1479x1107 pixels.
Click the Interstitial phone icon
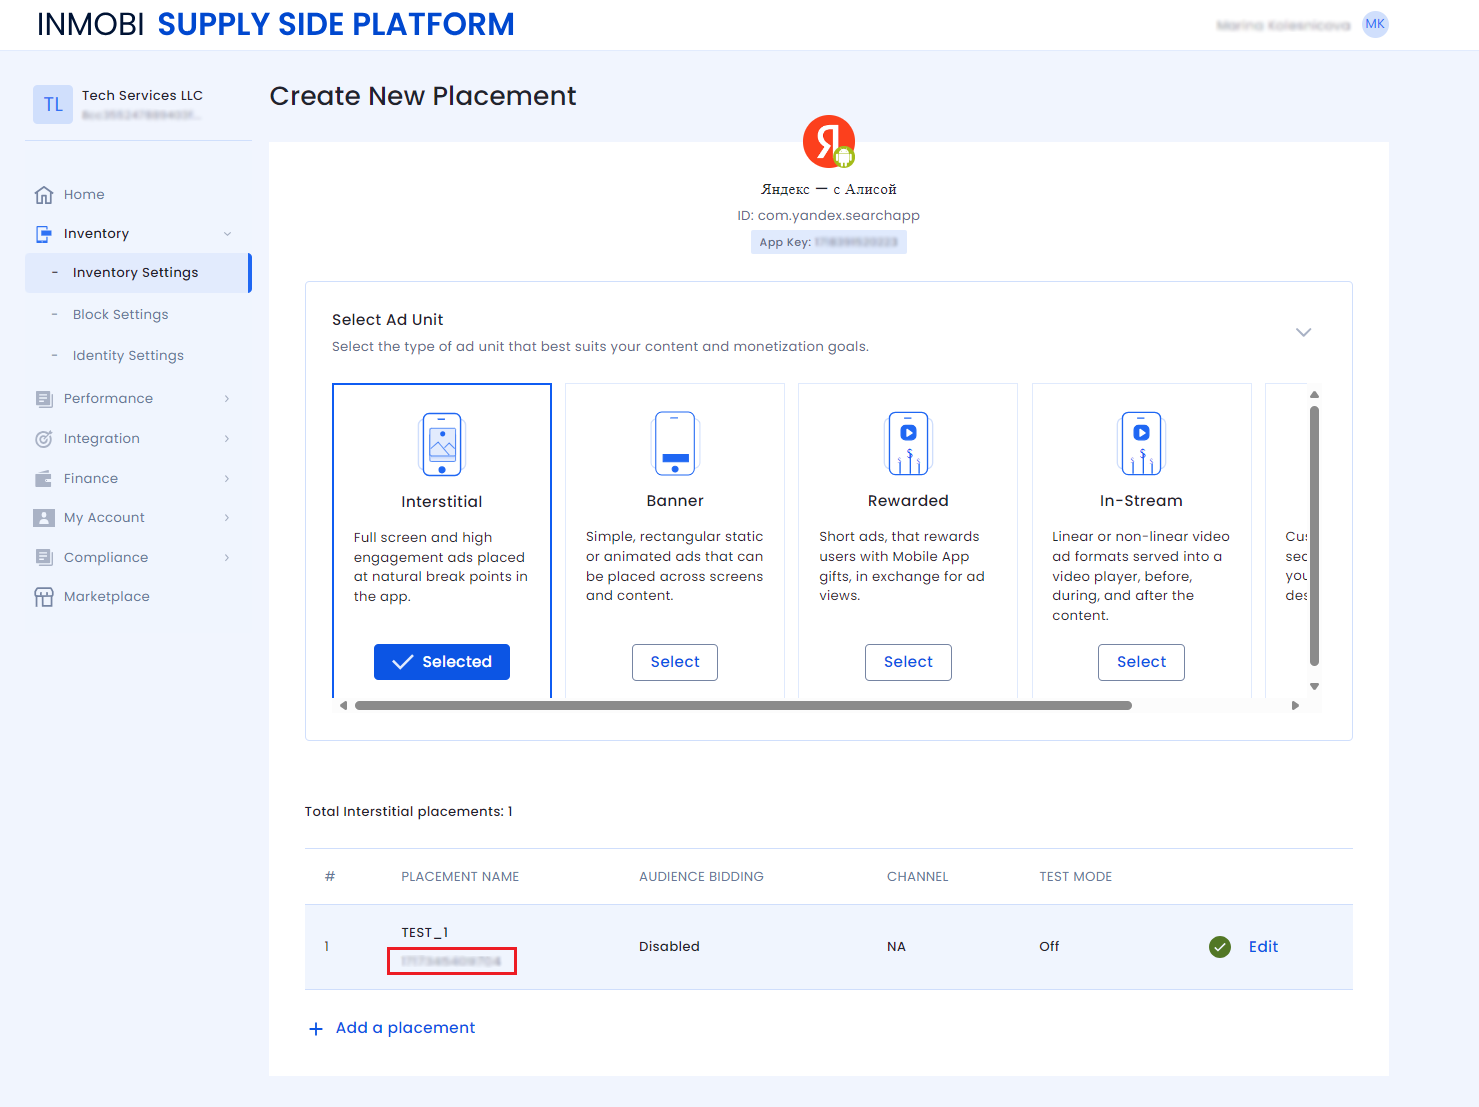coord(442,444)
